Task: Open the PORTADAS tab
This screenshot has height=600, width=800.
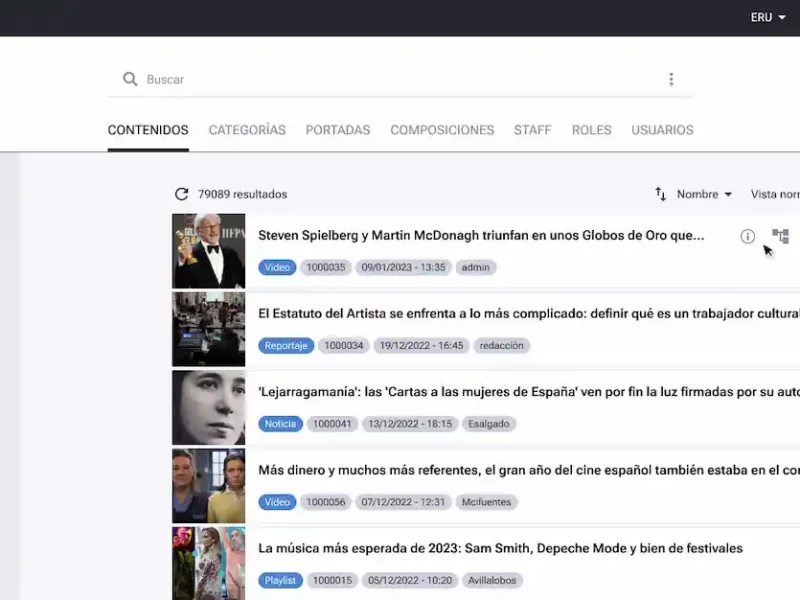Action: click(x=338, y=130)
